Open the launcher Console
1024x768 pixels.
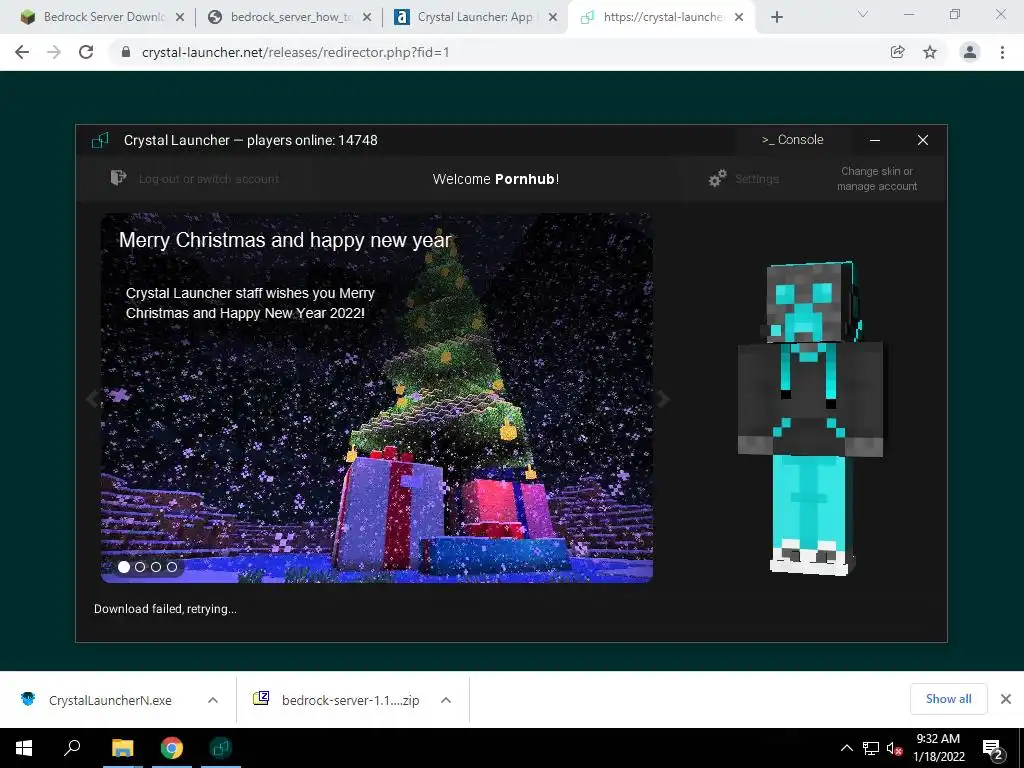[x=792, y=140]
